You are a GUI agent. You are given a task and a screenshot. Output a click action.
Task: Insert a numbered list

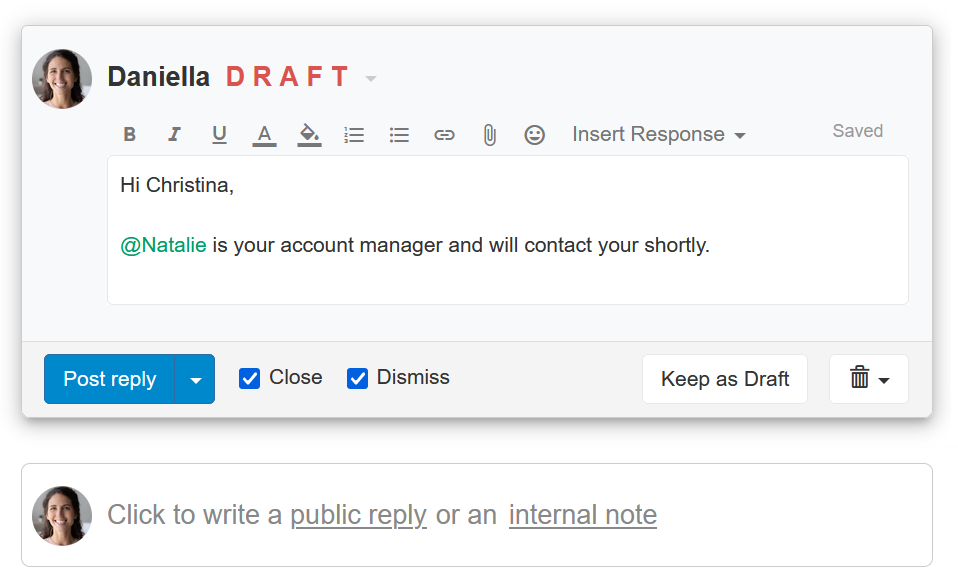[x=354, y=134]
